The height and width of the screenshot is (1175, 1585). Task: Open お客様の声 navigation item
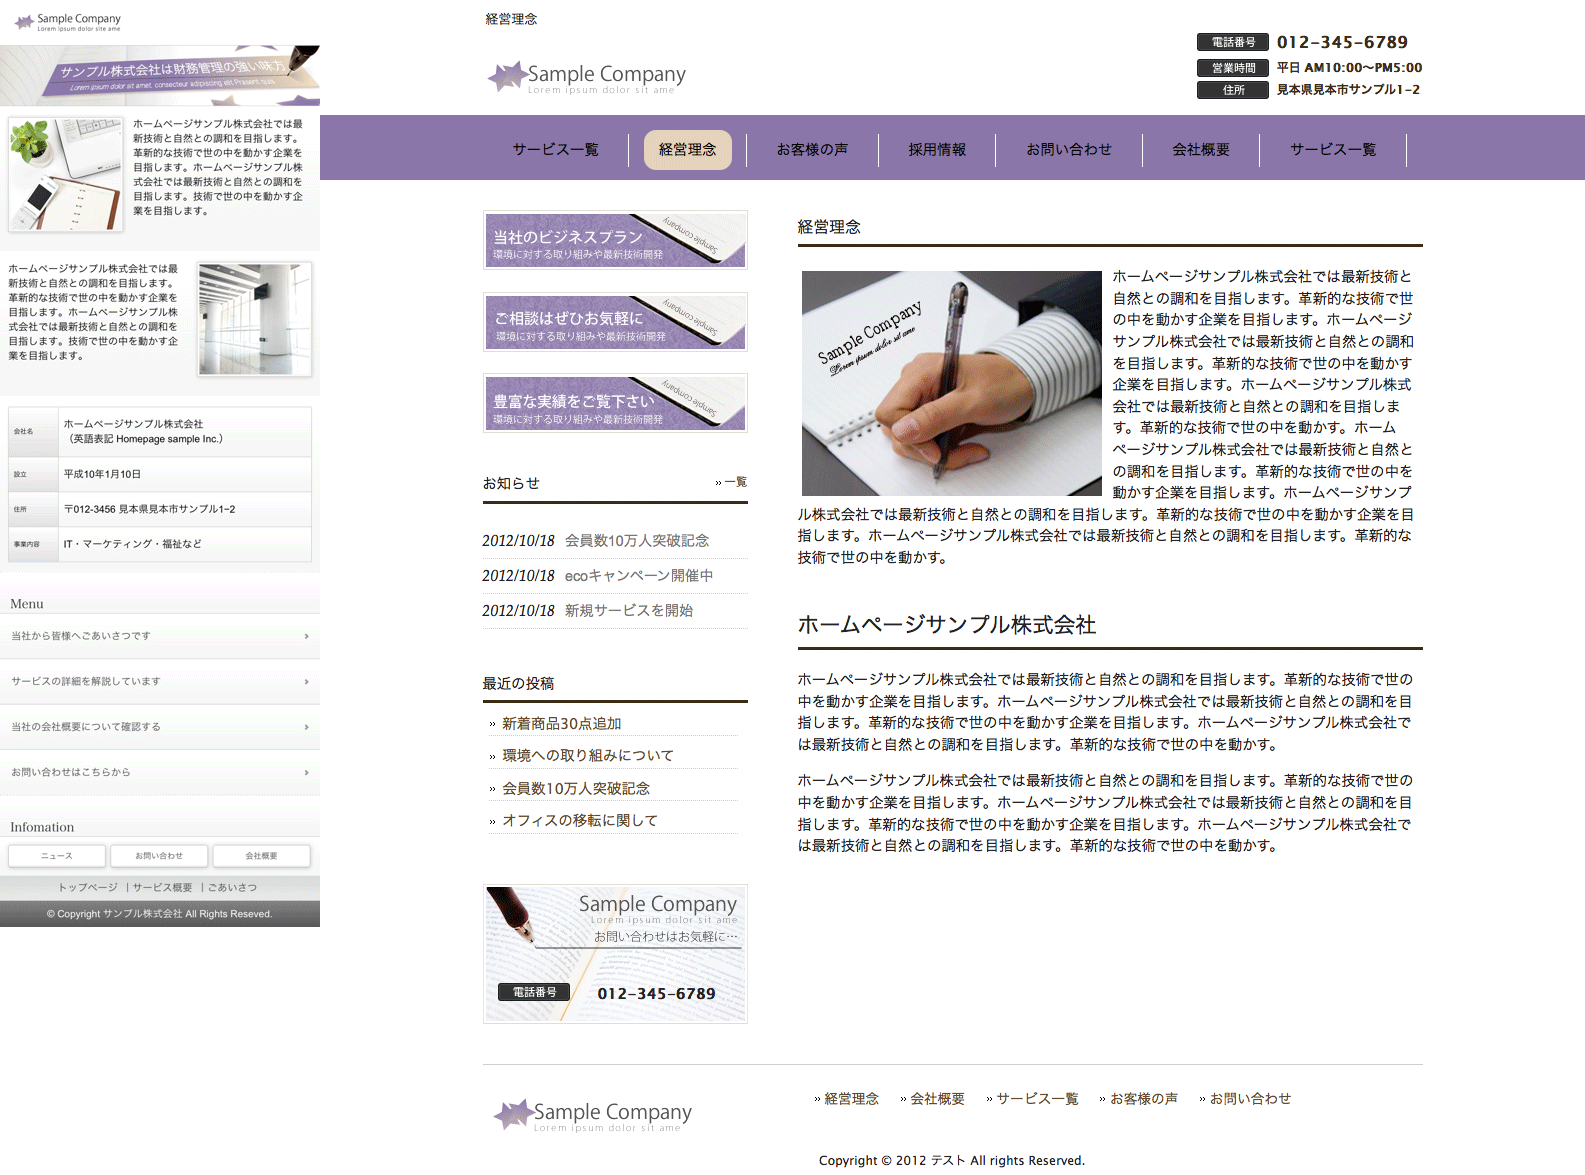pos(812,150)
